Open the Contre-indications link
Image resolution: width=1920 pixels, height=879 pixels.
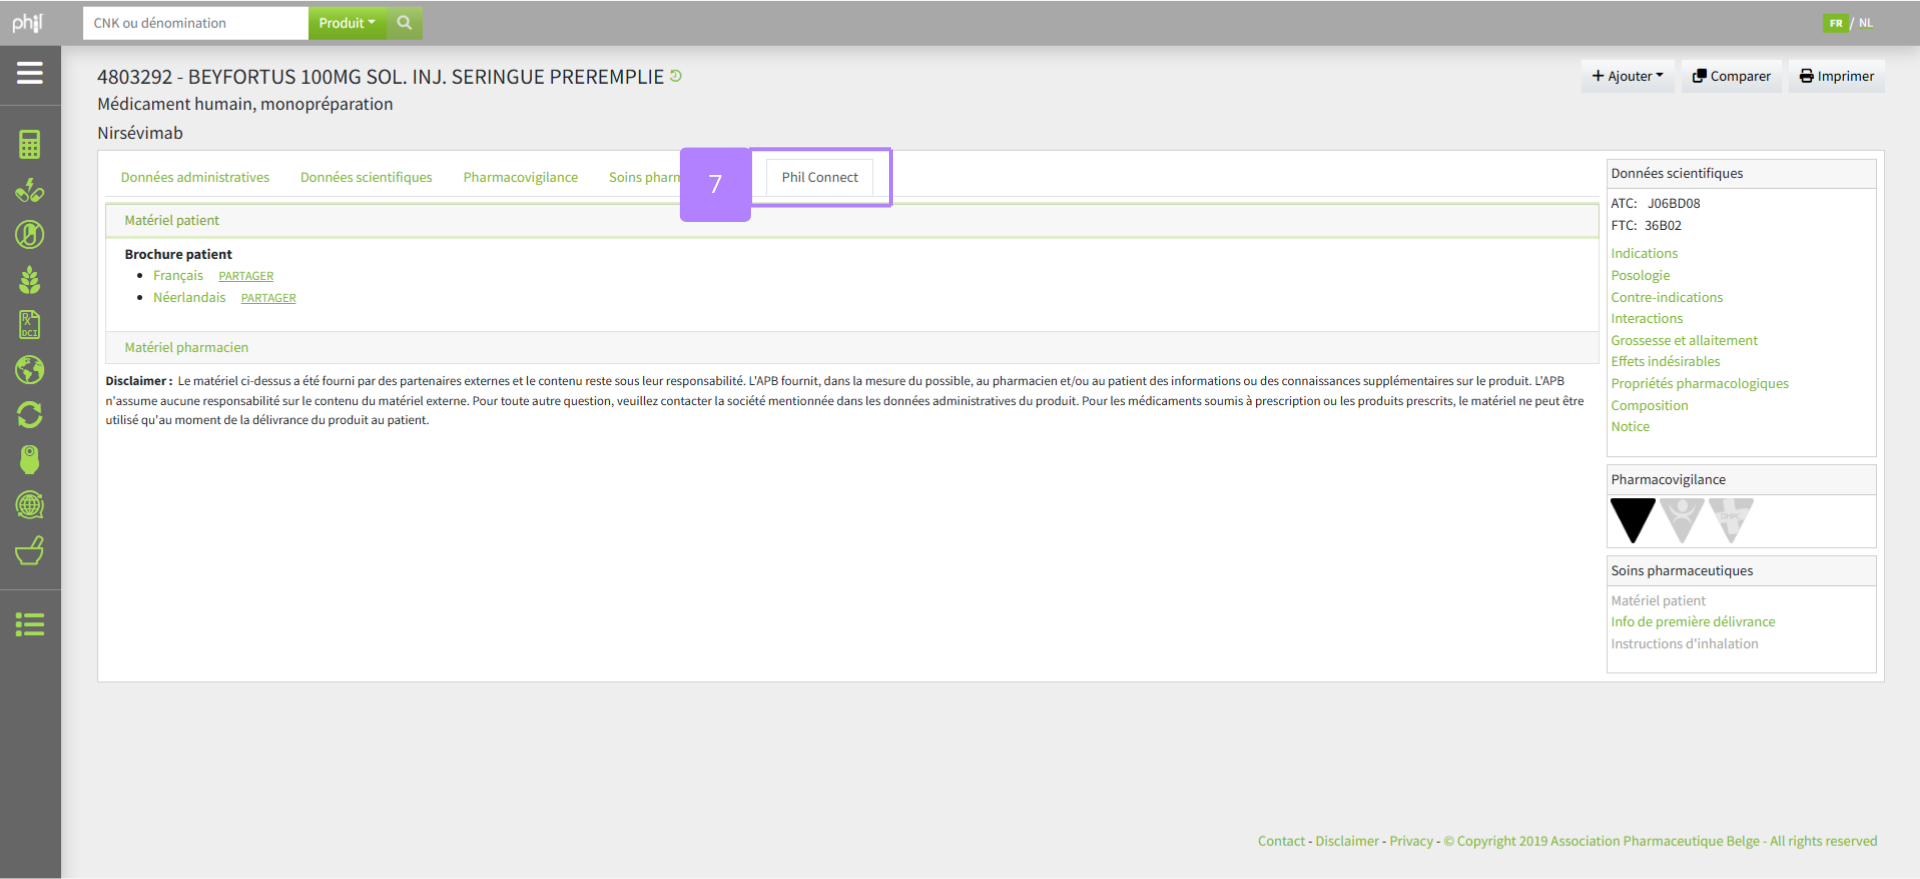(x=1667, y=297)
